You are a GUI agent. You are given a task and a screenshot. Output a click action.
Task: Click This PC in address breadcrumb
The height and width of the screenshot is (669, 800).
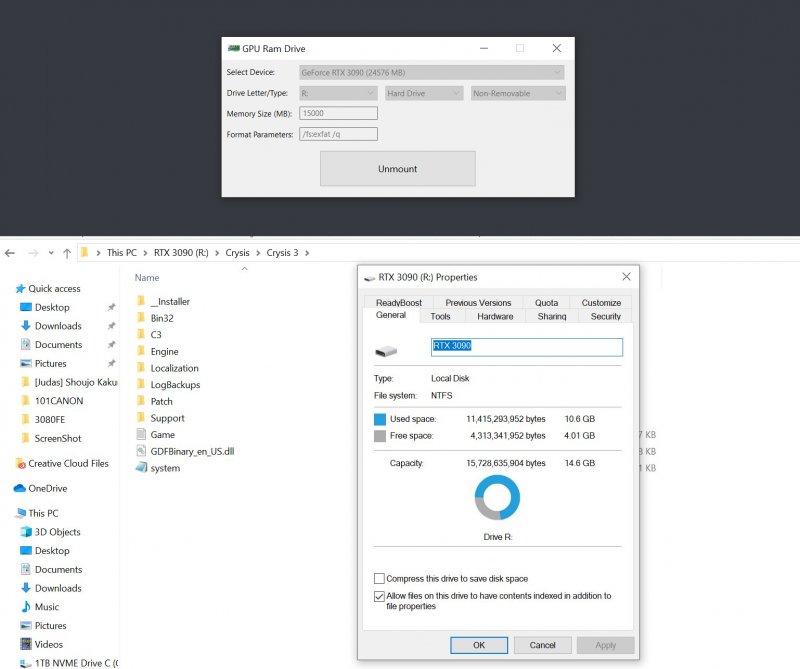pos(121,253)
